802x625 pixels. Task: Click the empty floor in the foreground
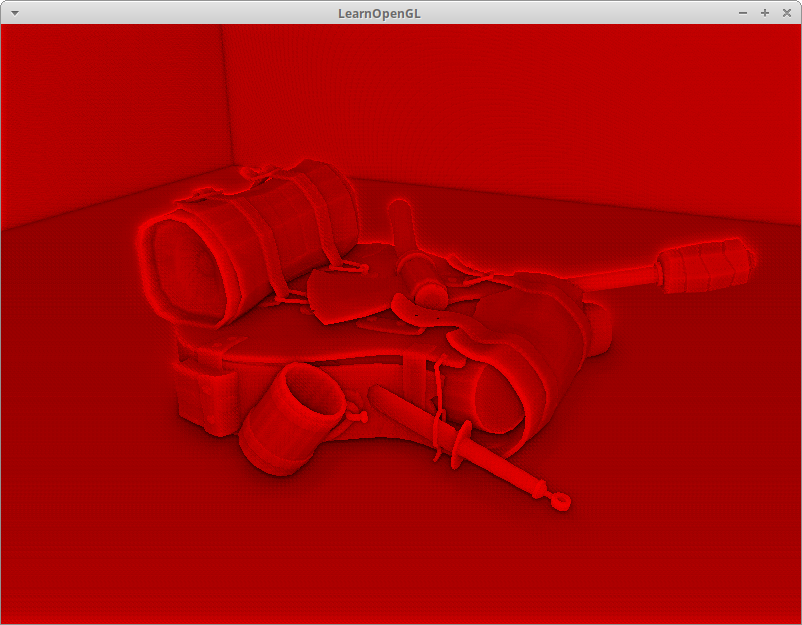400,570
